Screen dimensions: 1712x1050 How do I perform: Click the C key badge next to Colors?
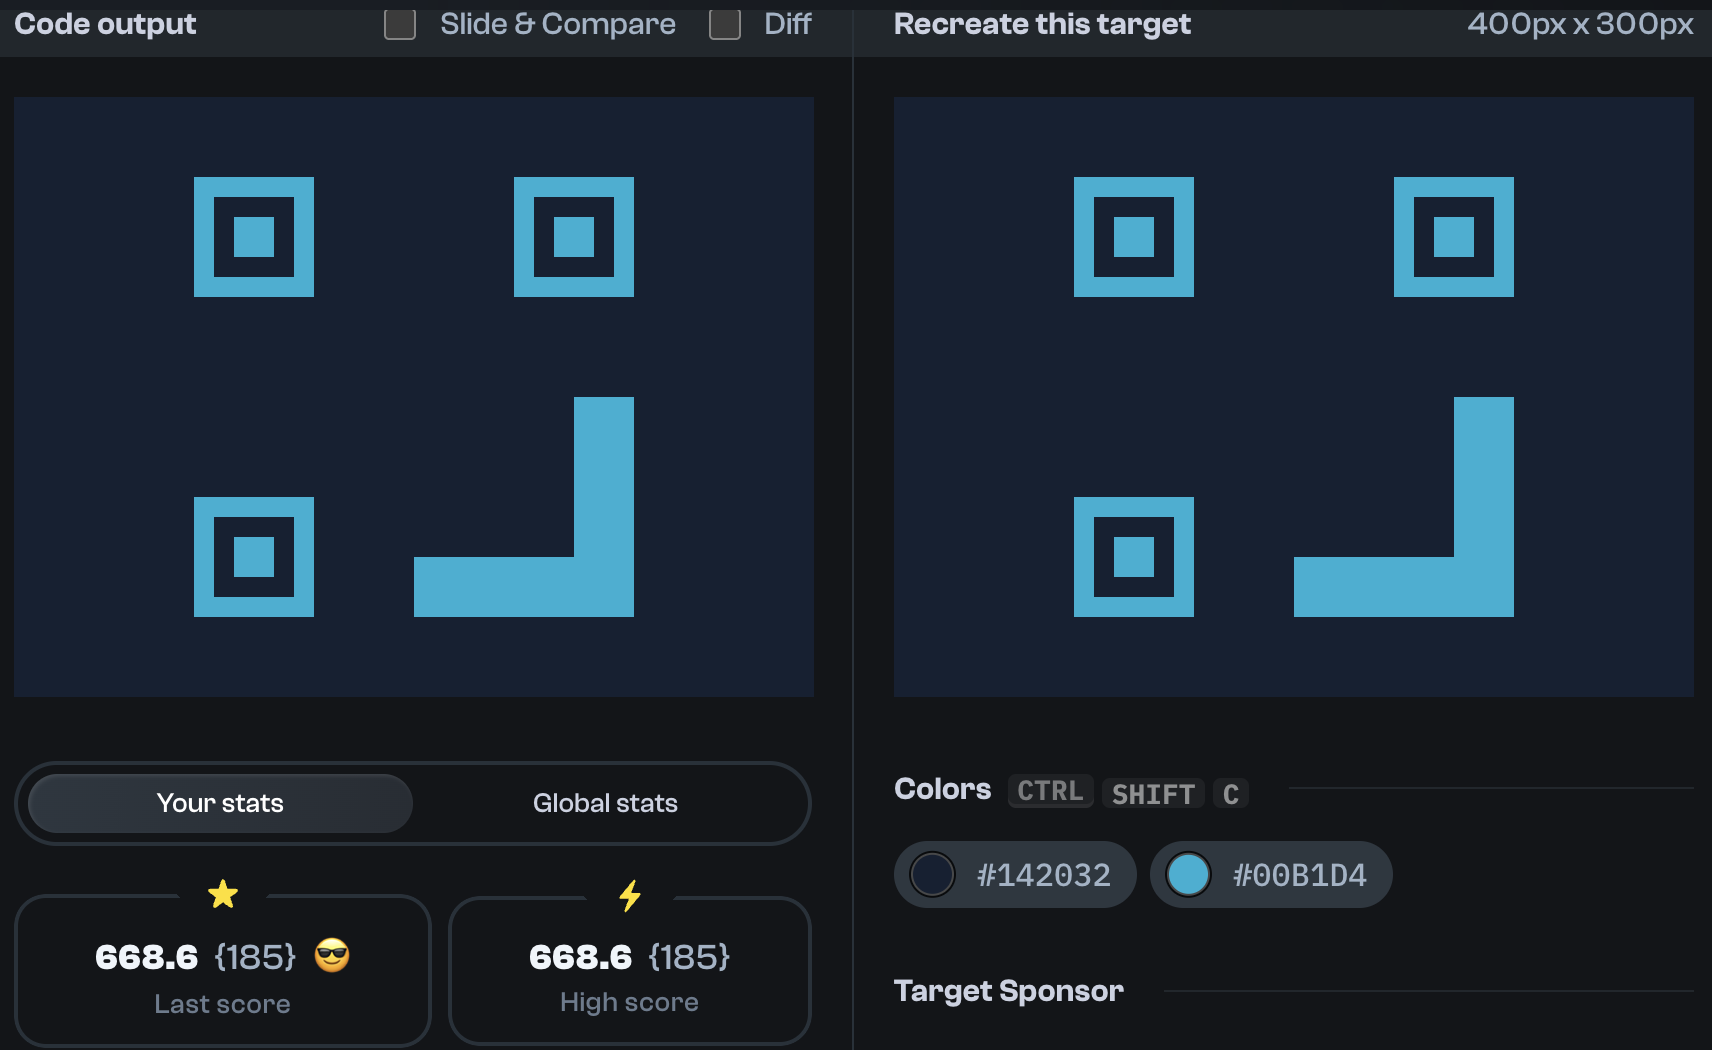tap(1231, 793)
